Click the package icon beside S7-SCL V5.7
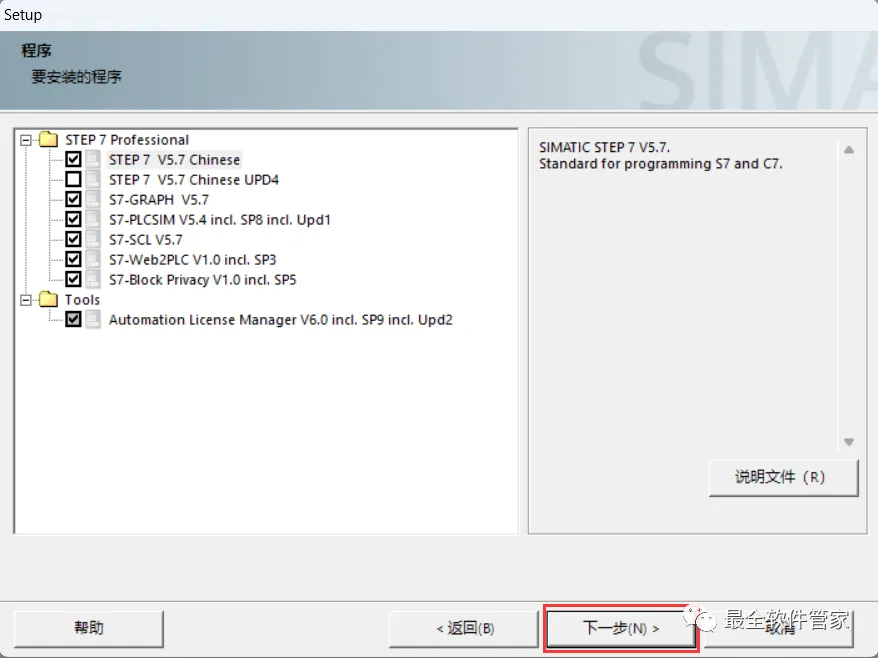Image resolution: width=878 pixels, height=658 pixels. coord(93,239)
